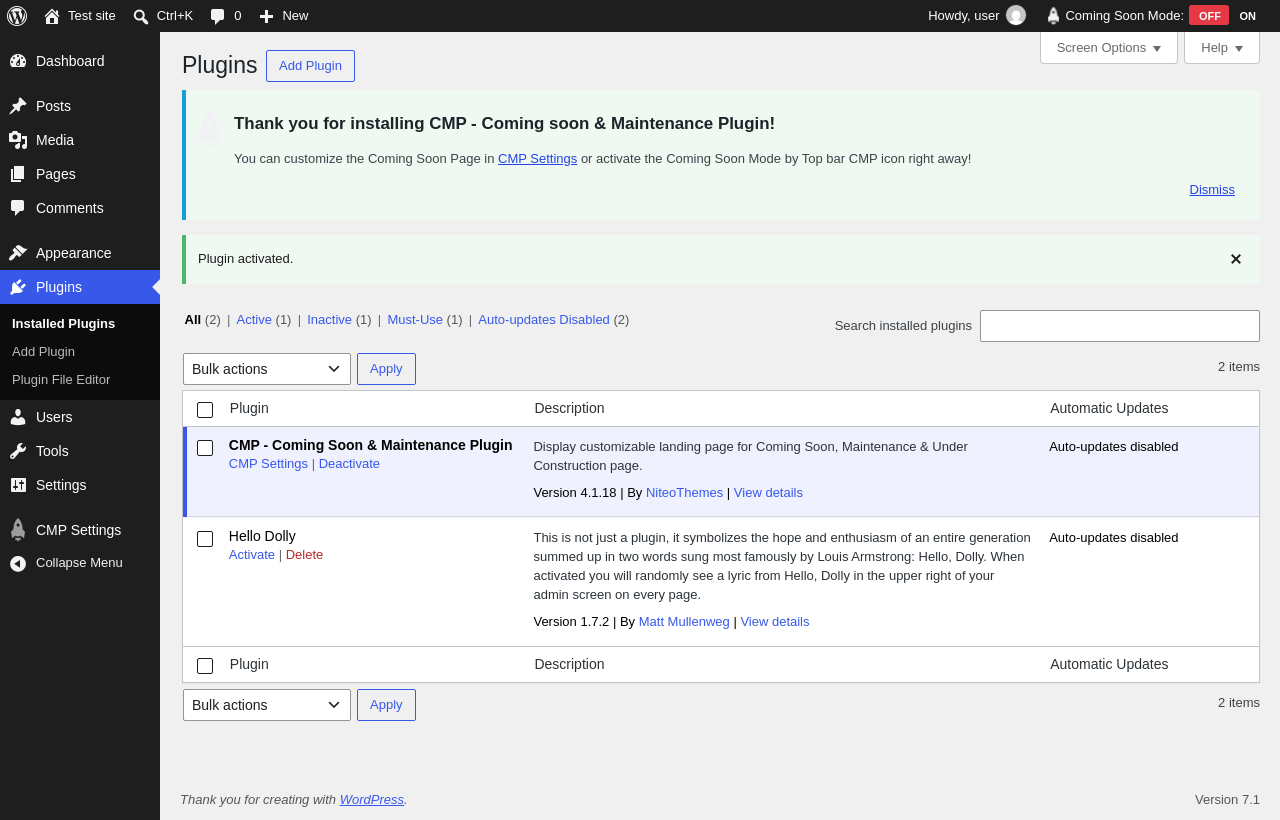Dismiss the CMP thank you notice
This screenshot has height=820, width=1280.
click(x=1212, y=190)
